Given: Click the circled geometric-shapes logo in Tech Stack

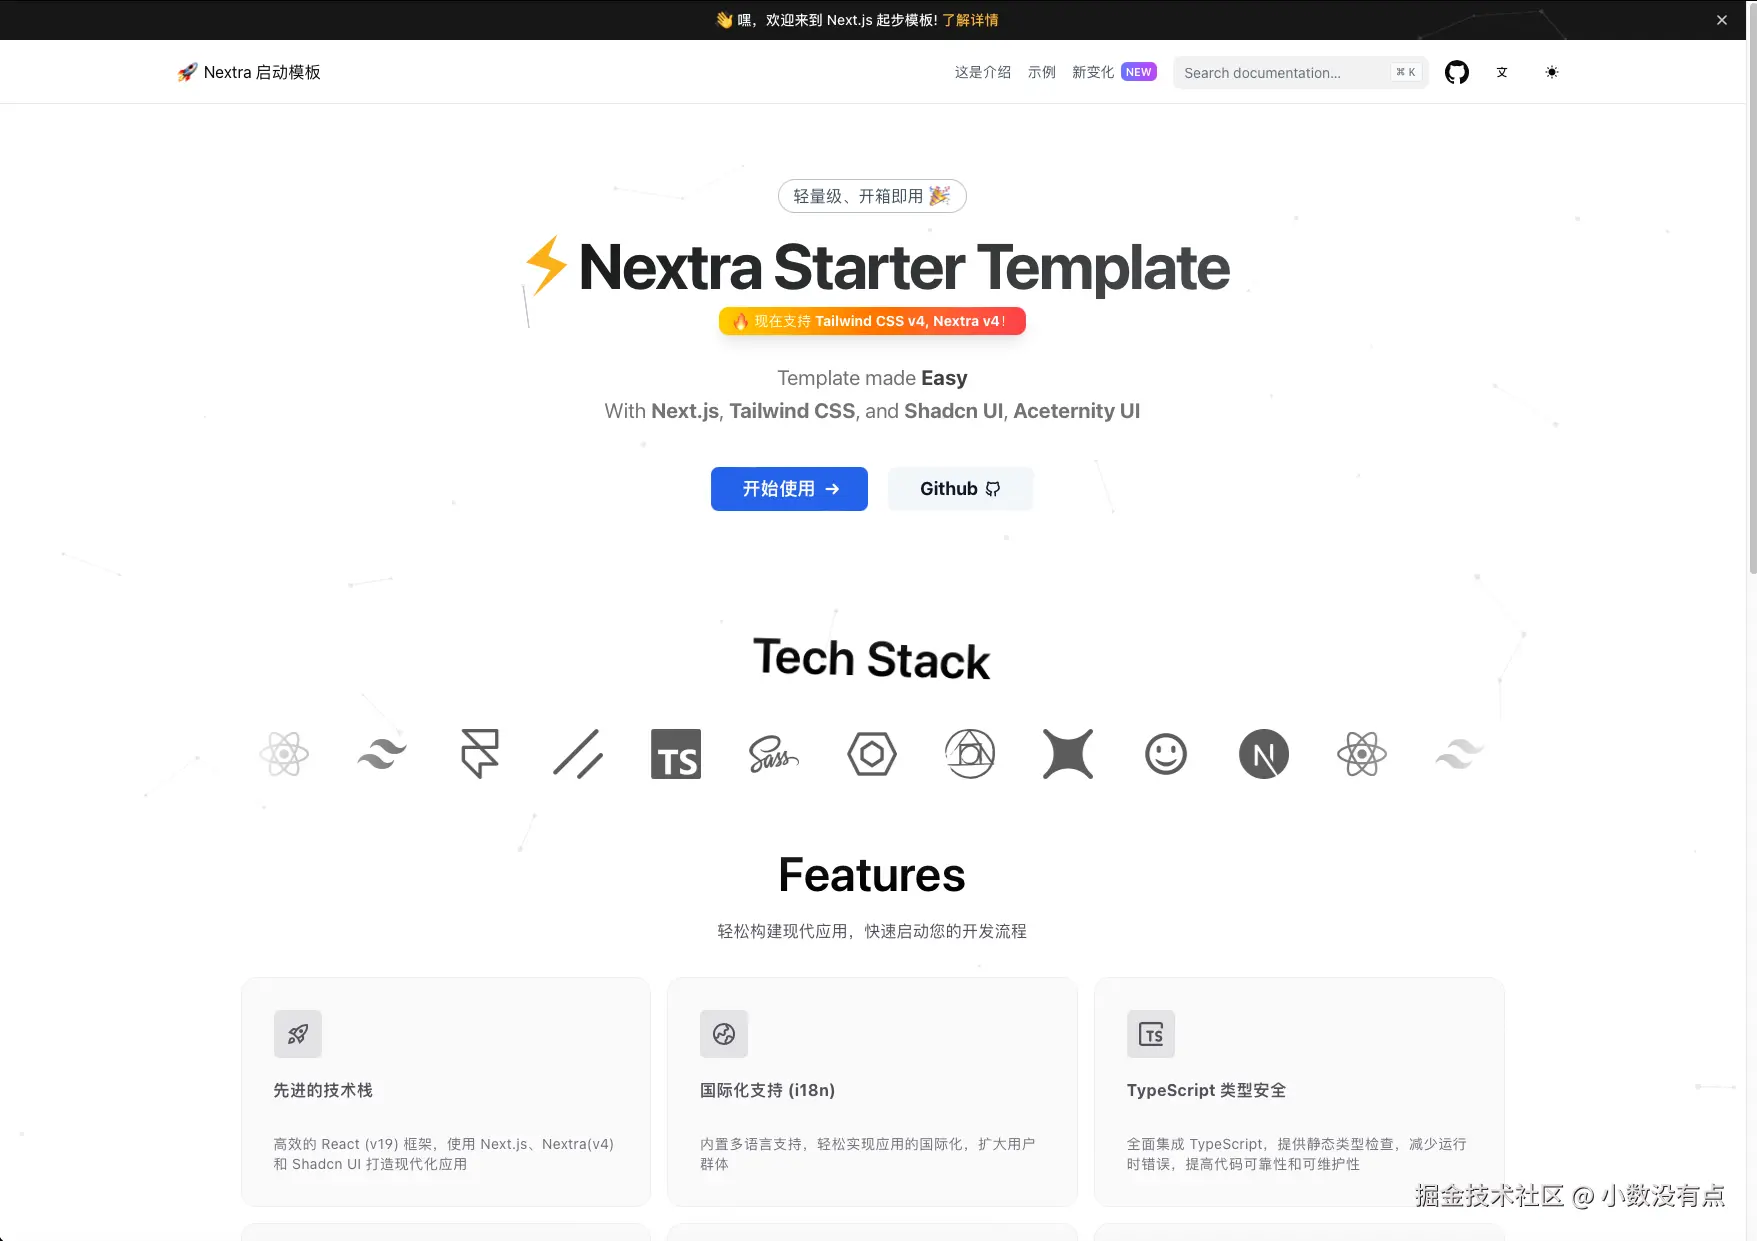Looking at the screenshot, I should (970, 754).
